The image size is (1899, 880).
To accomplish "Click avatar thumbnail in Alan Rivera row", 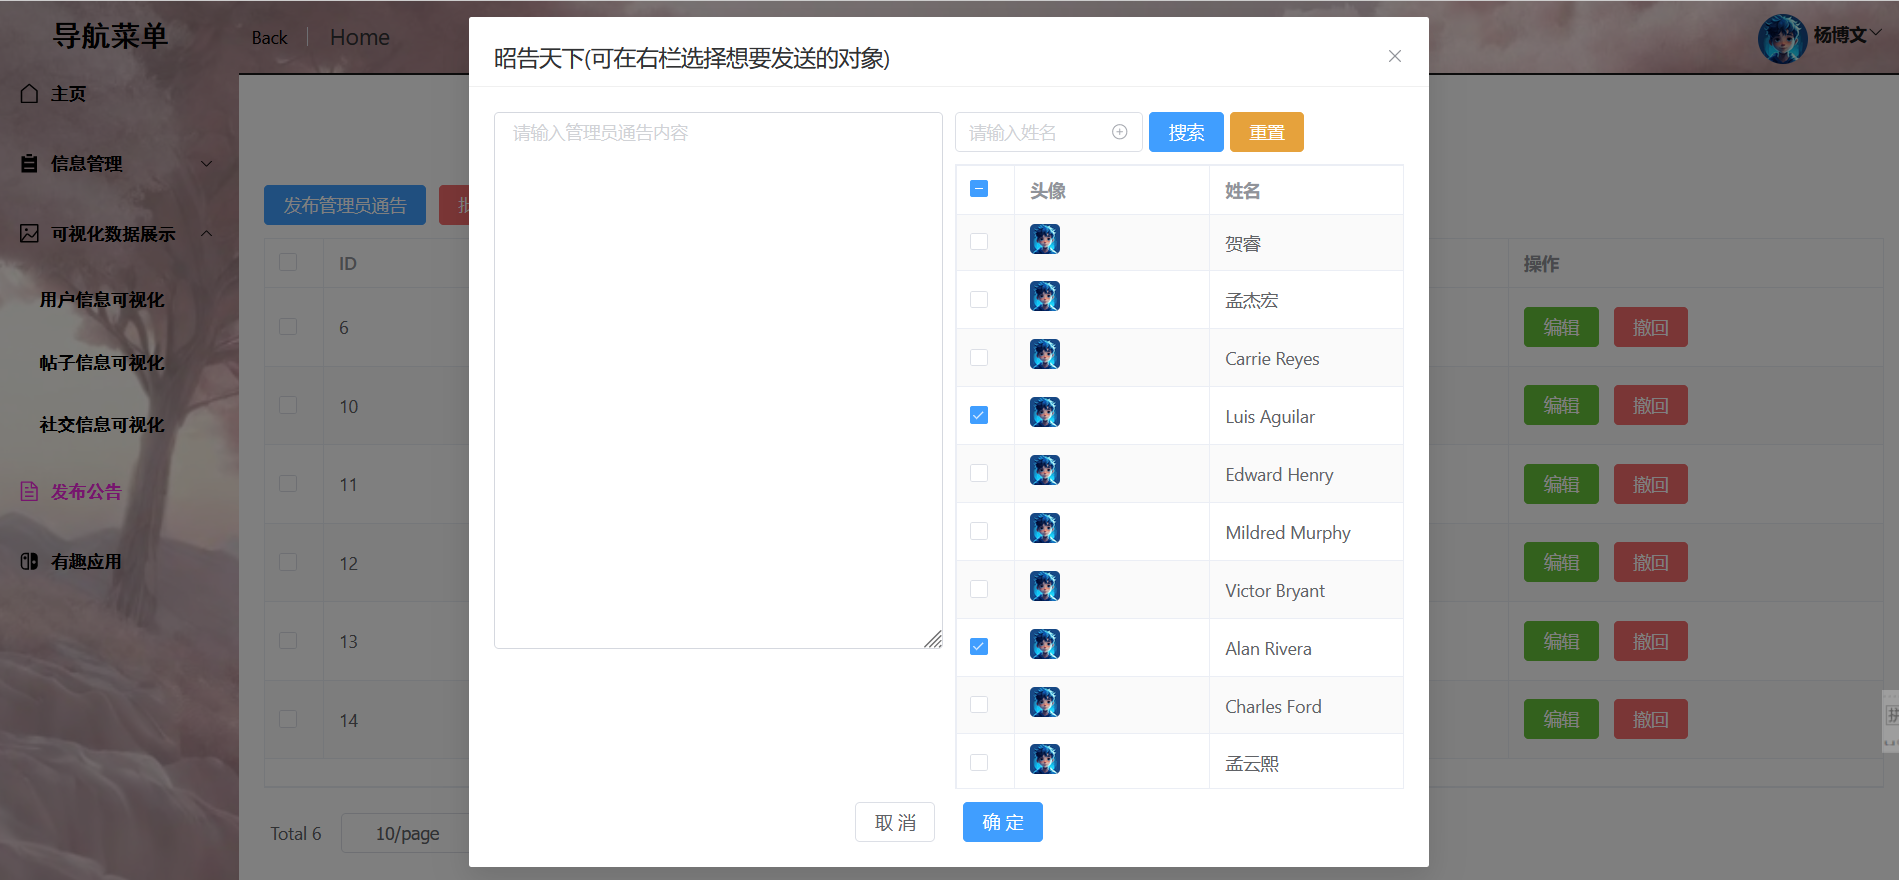I will [1045, 644].
